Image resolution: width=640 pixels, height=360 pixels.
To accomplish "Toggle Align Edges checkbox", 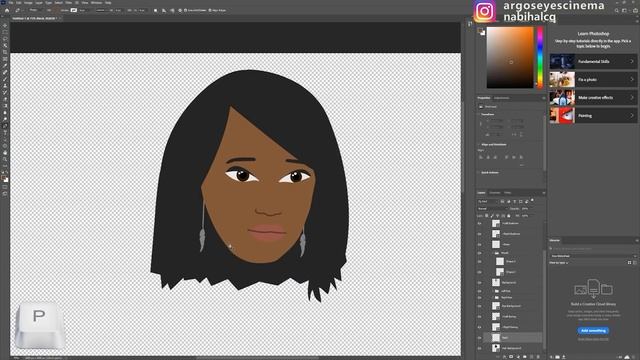I will 210,10.
